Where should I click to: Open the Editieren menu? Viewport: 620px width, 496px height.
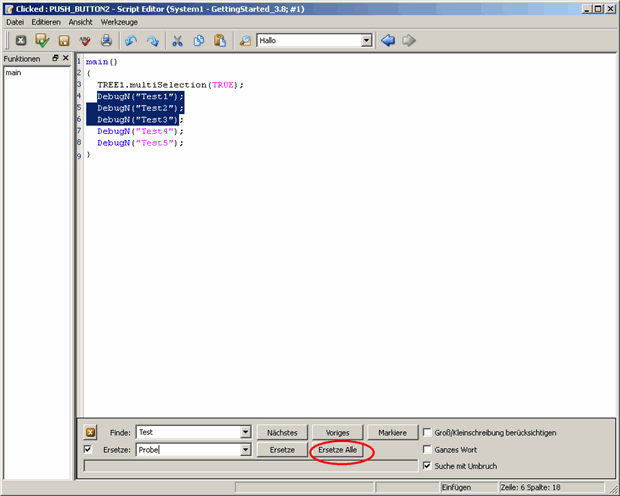[46, 22]
